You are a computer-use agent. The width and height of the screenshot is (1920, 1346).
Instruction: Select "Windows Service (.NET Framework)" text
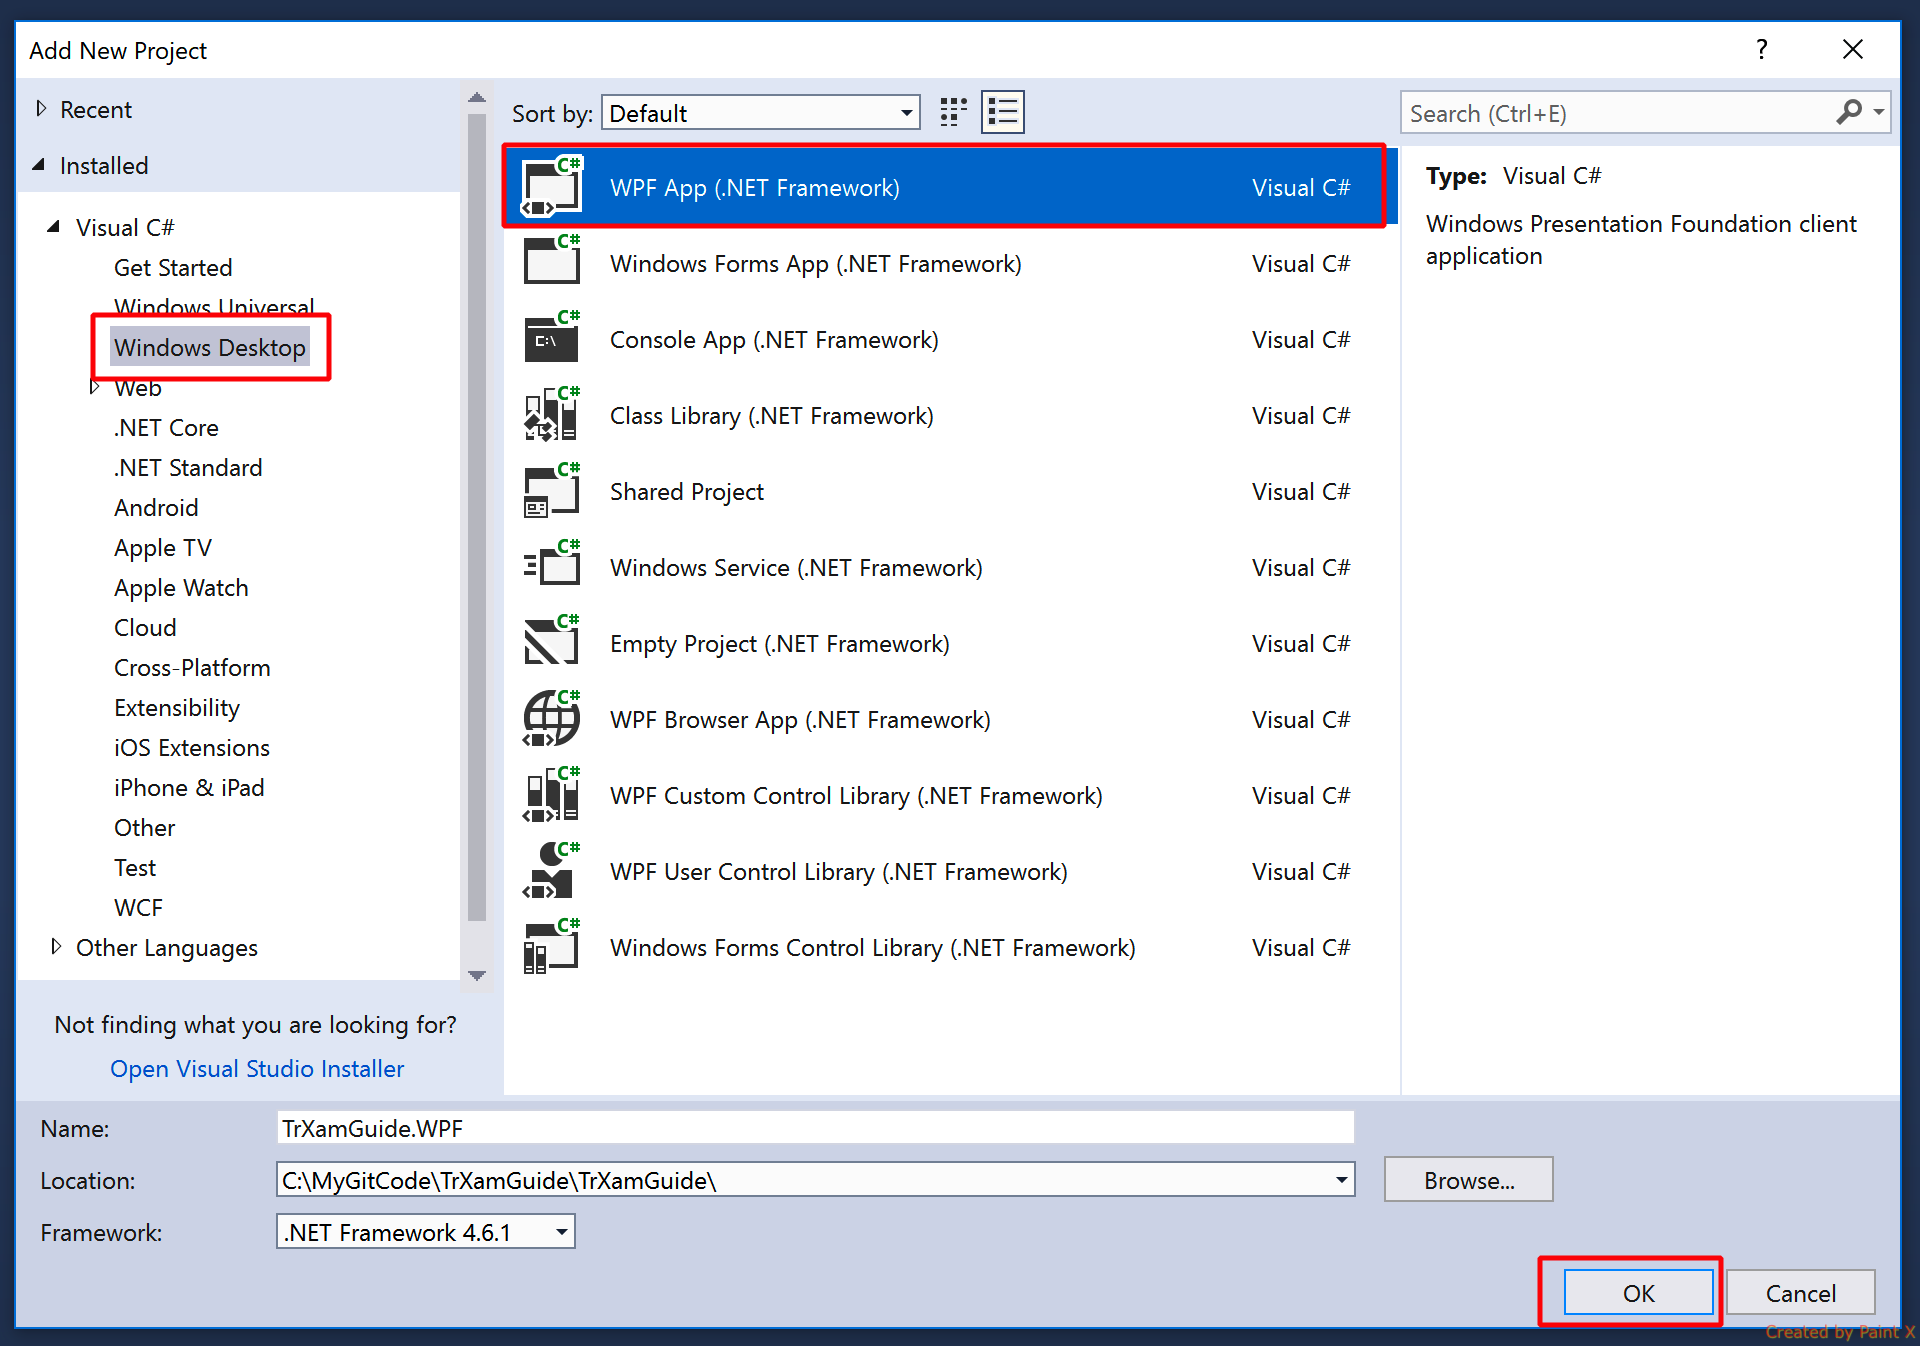(796, 567)
